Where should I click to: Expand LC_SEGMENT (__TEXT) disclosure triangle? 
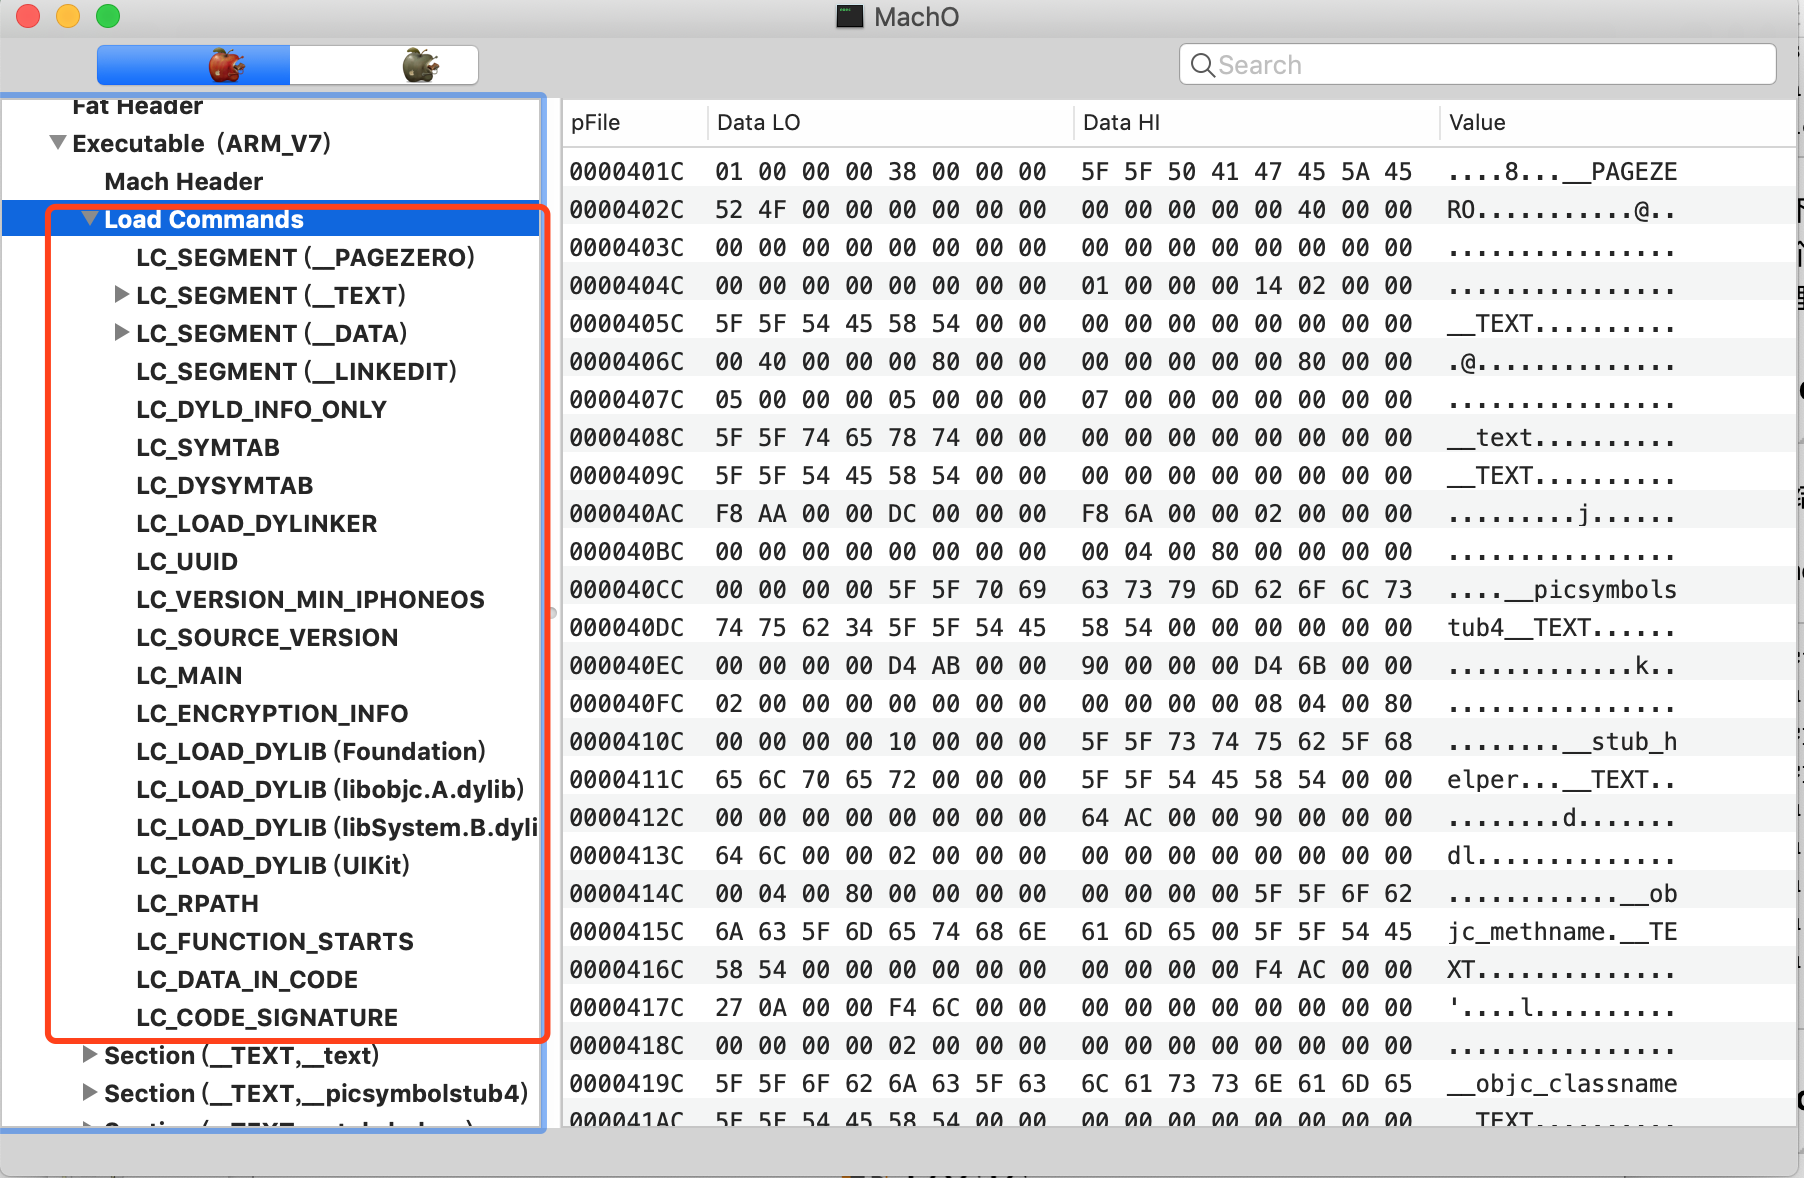[121, 295]
